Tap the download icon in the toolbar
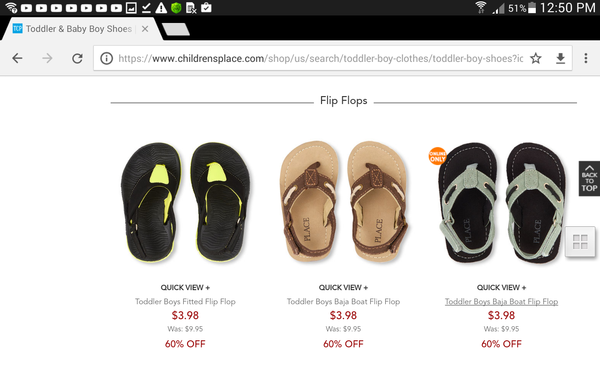600x375 pixels. (560, 58)
